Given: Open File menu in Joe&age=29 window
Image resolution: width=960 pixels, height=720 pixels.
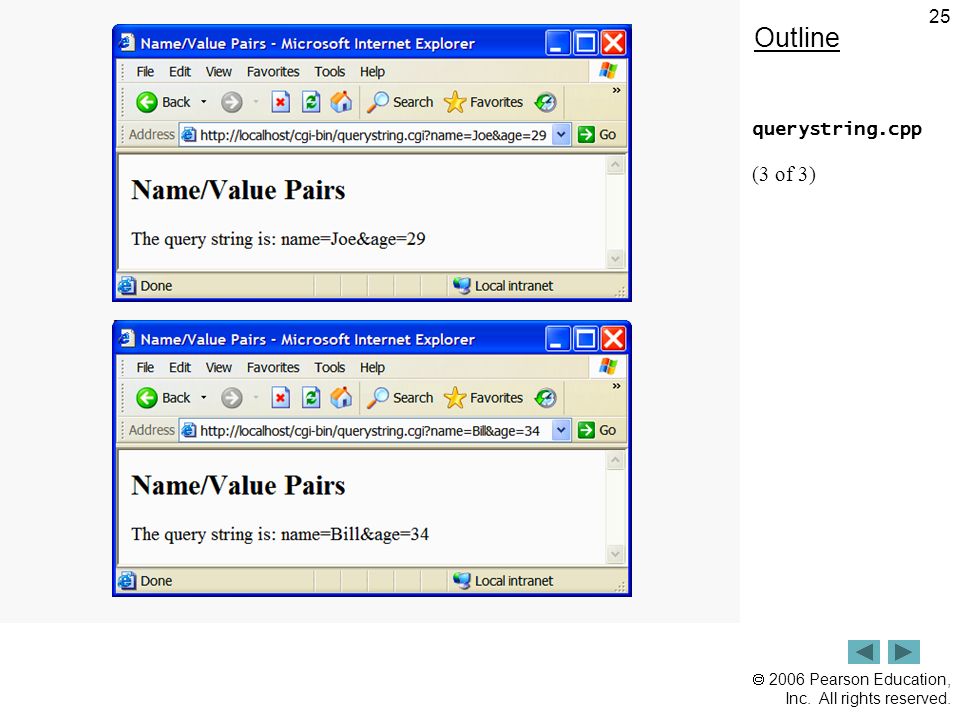Looking at the screenshot, I should click(x=145, y=72).
